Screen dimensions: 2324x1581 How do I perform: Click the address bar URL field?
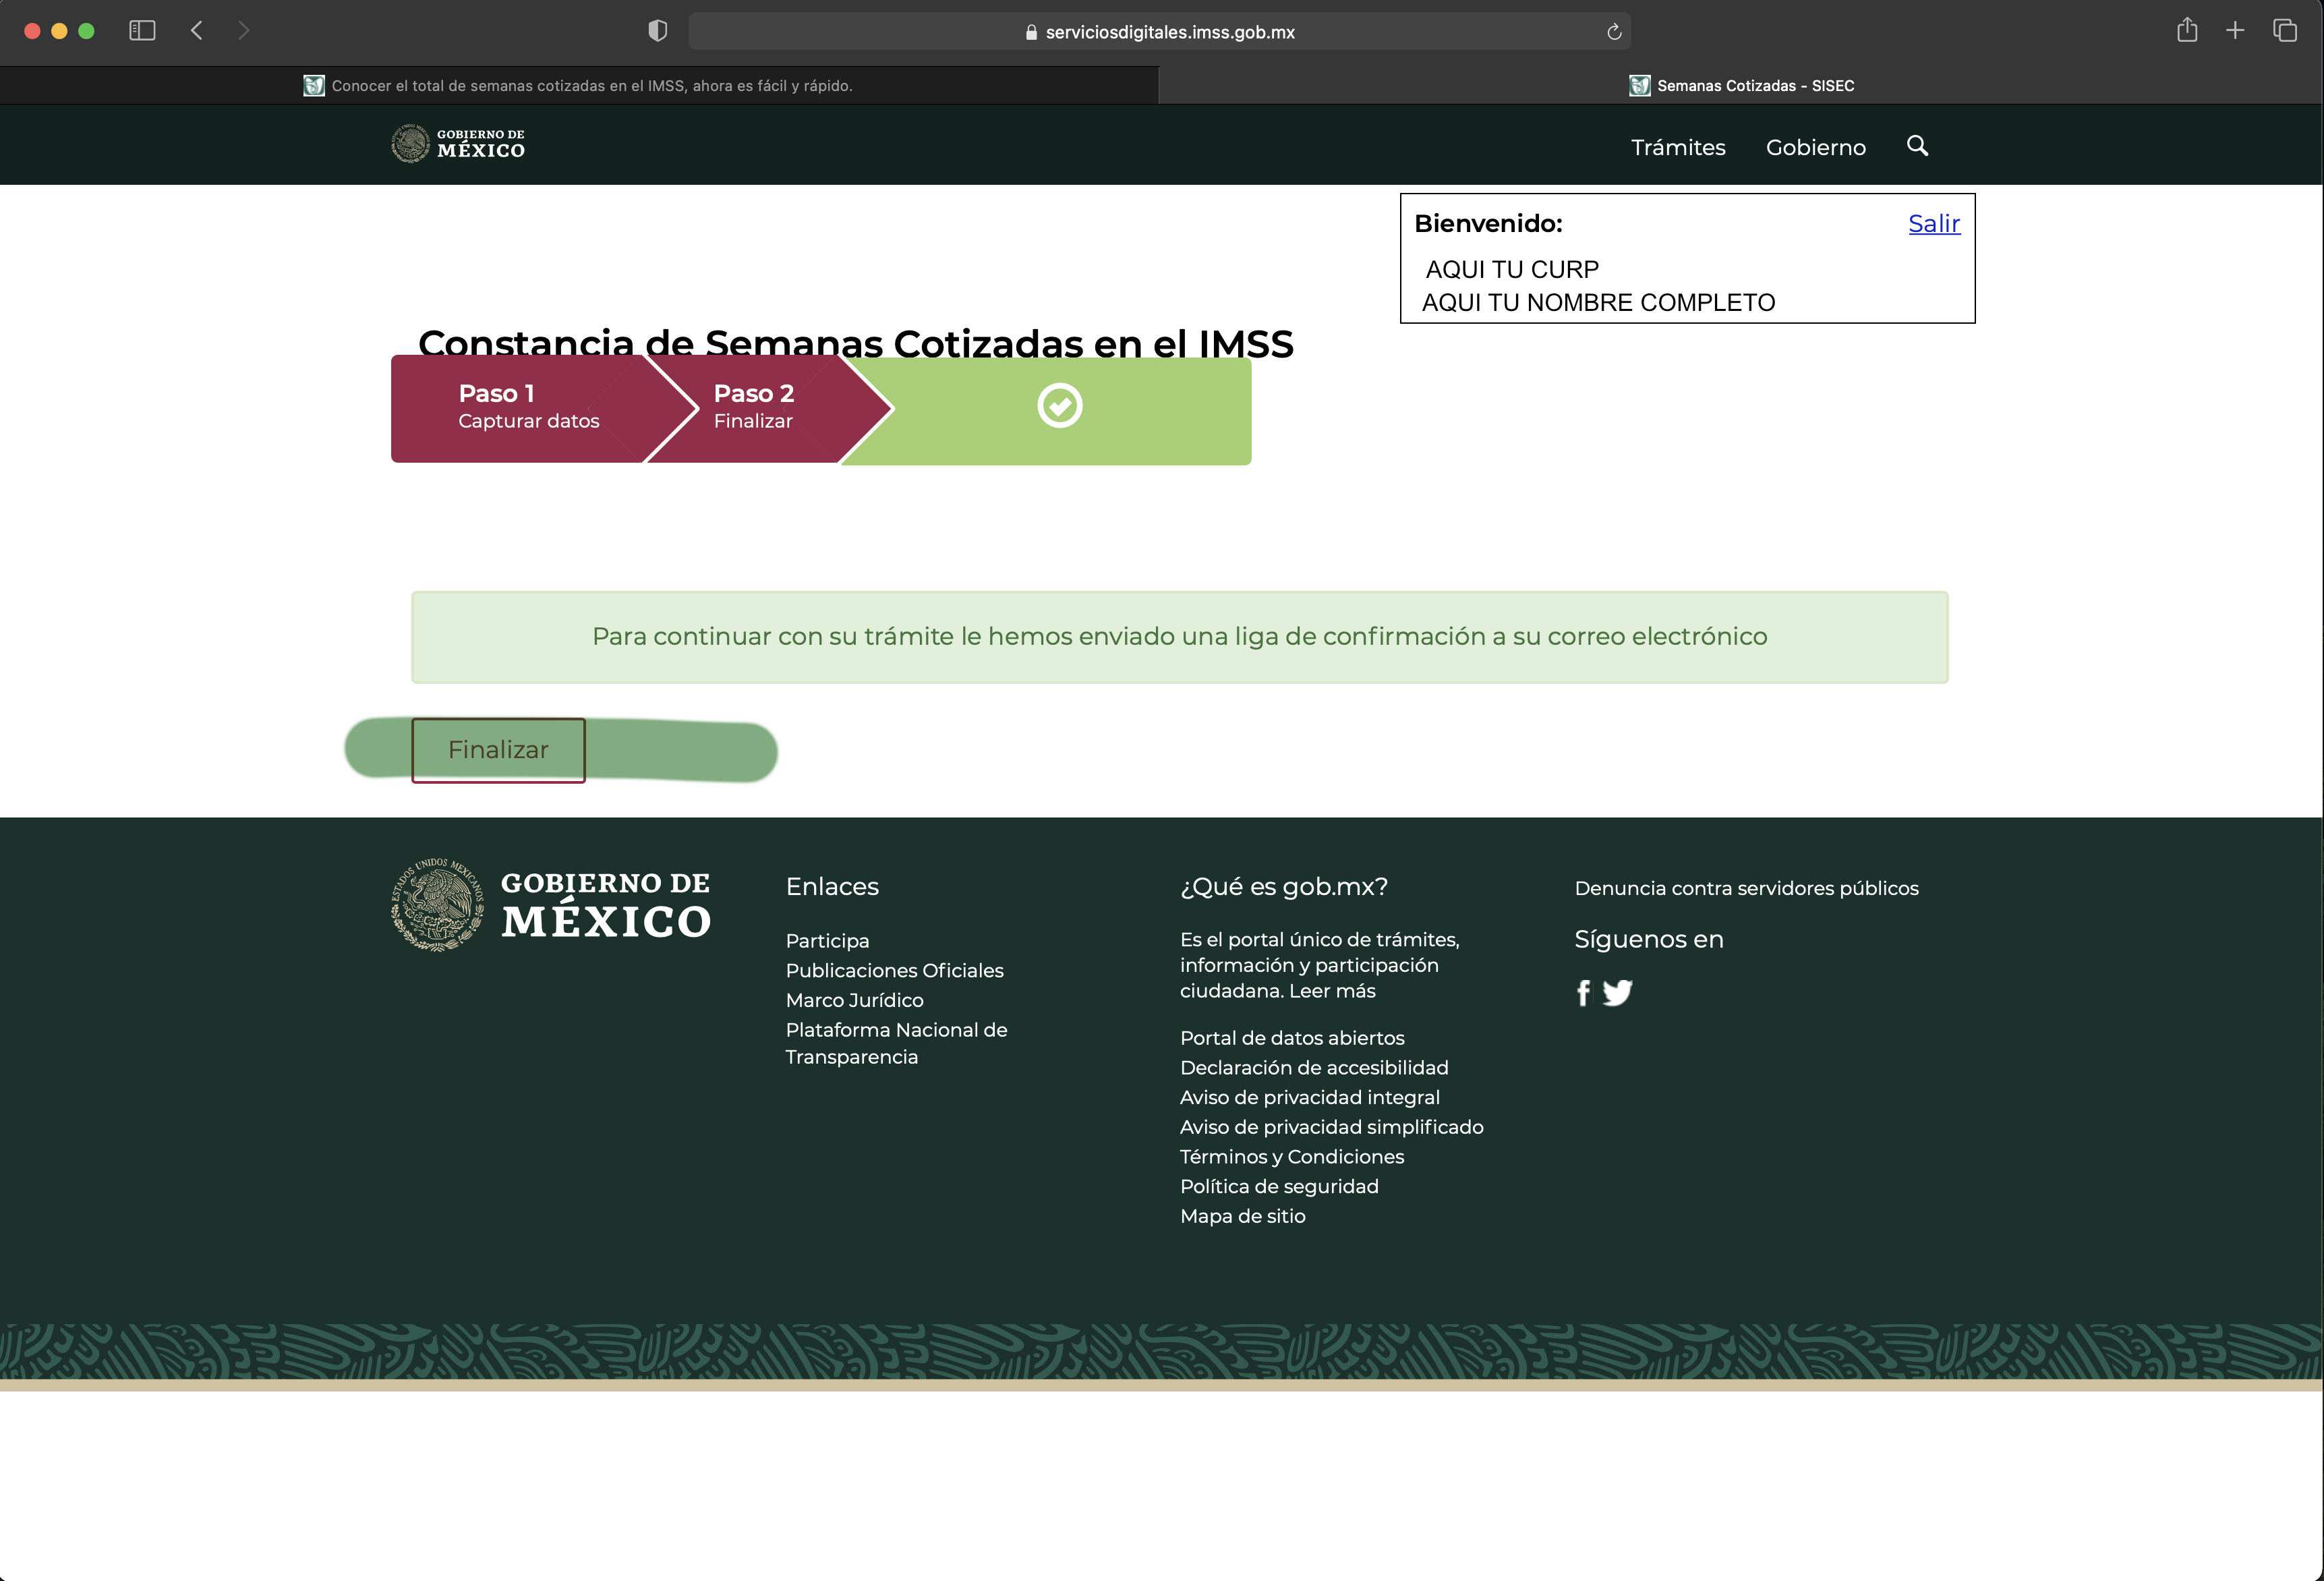click(x=1160, y=32)
